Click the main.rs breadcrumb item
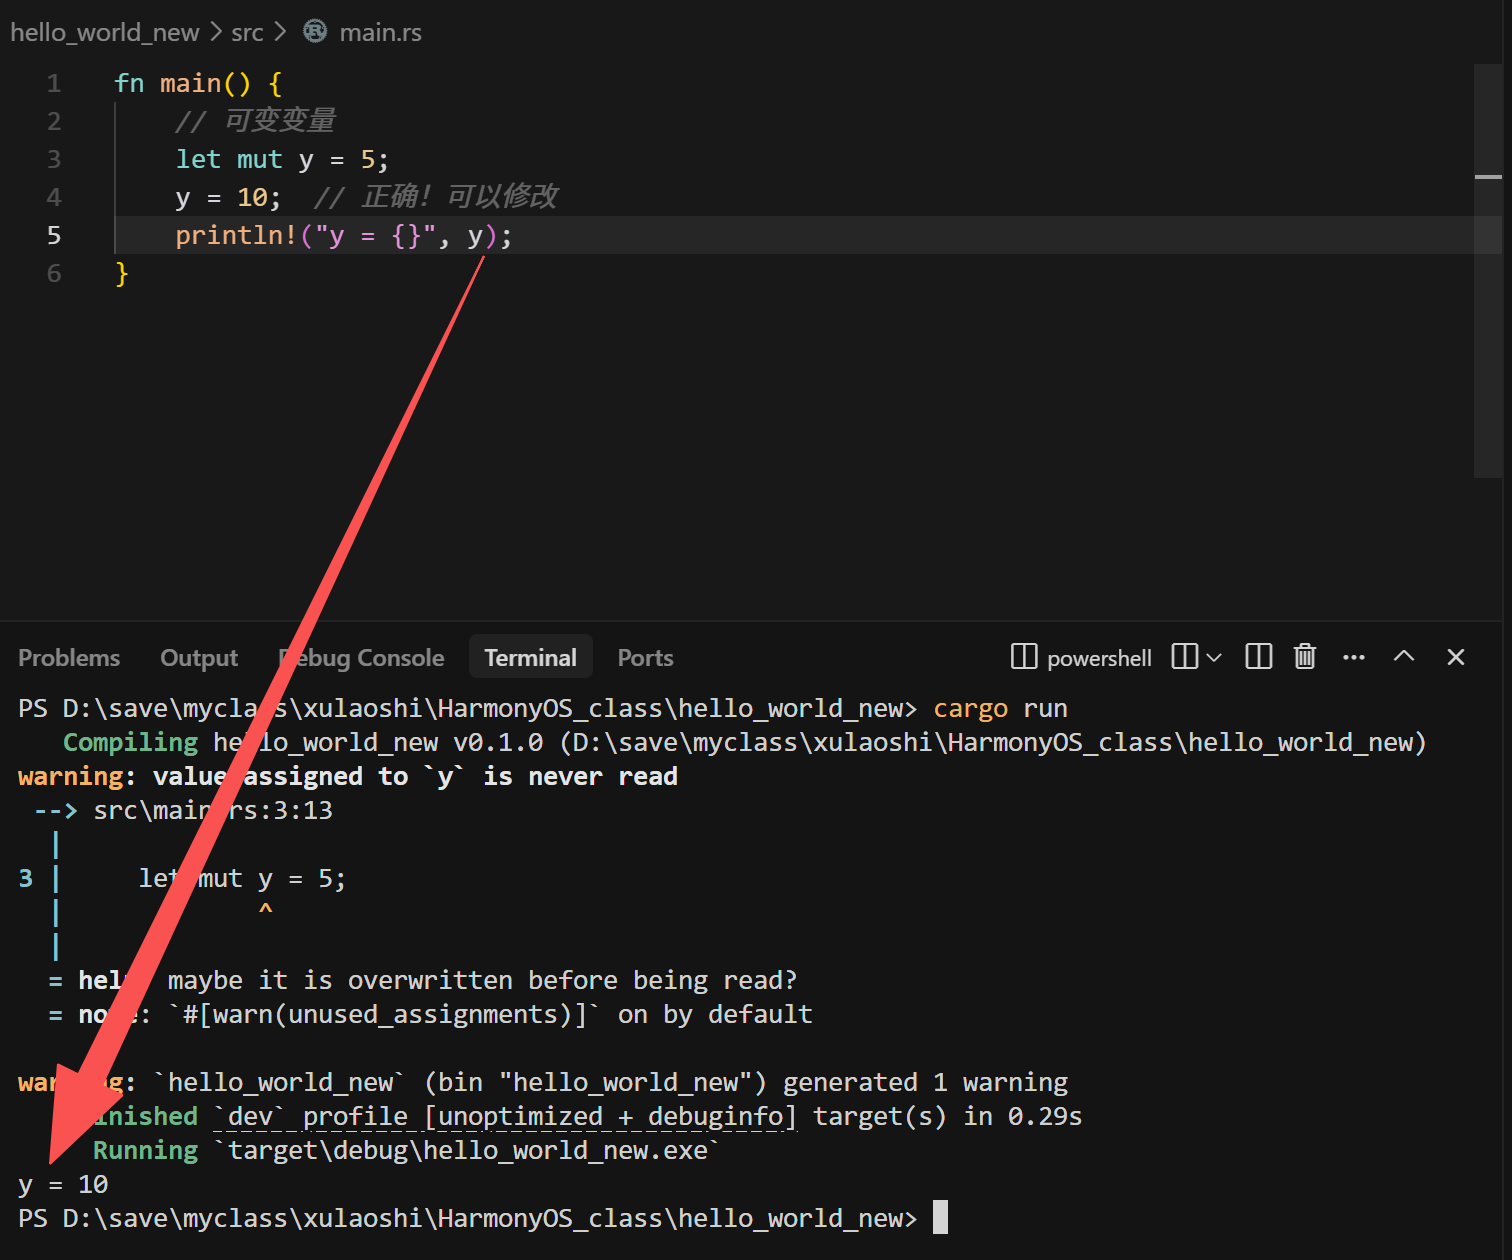 pos(381,32)
